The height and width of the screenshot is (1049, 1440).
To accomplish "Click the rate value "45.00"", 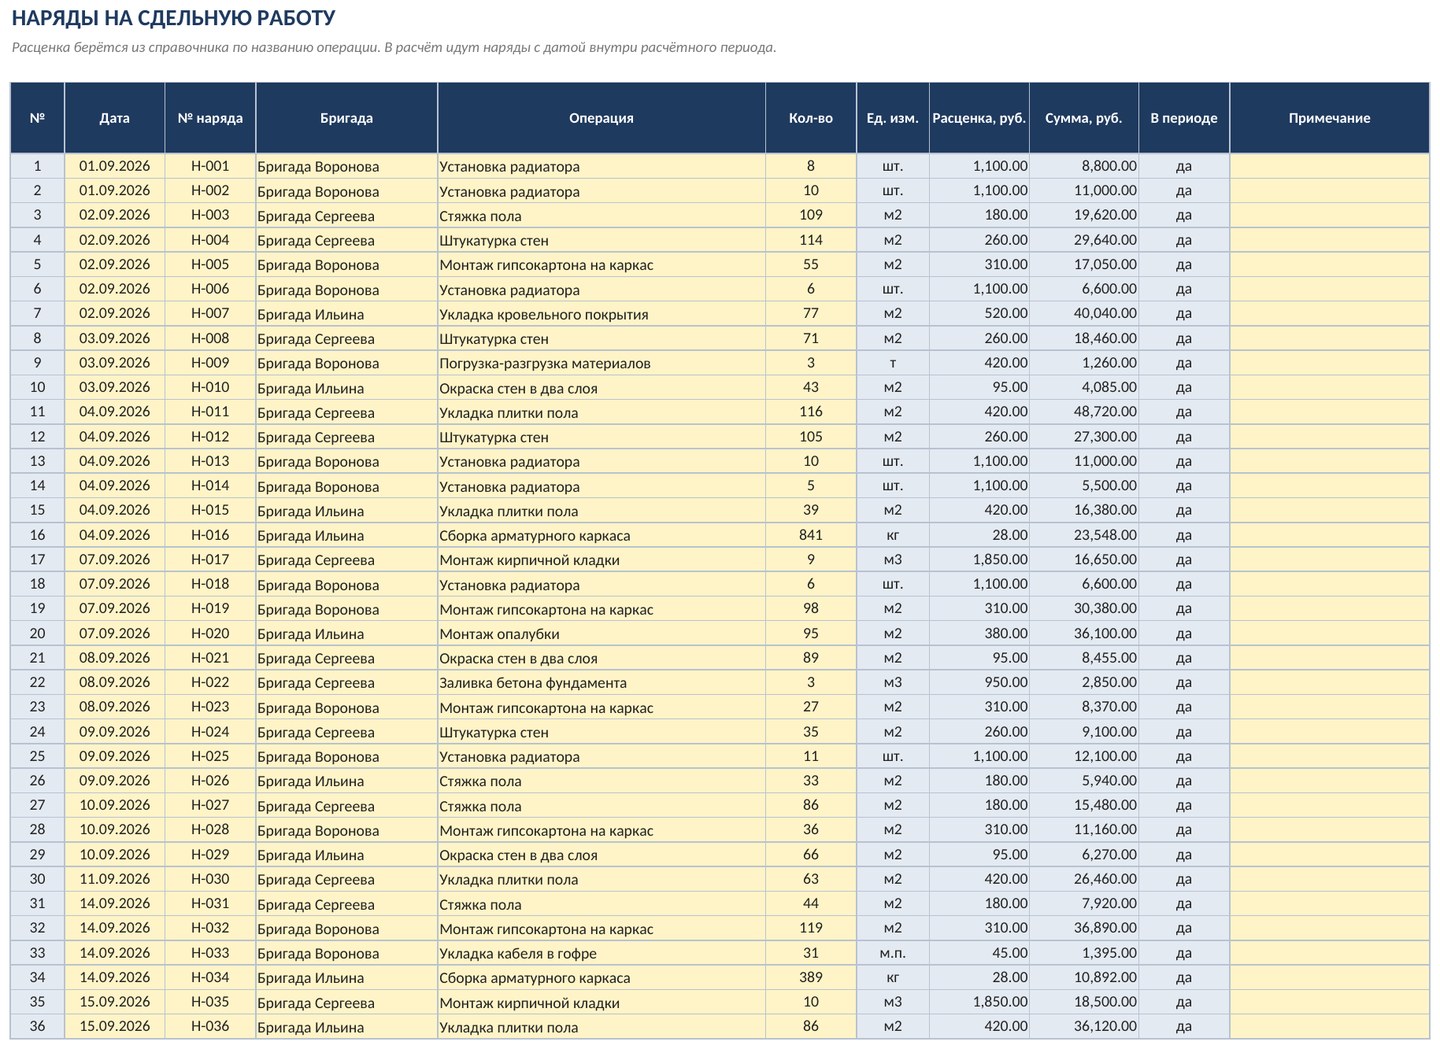I will coord(979,953).
